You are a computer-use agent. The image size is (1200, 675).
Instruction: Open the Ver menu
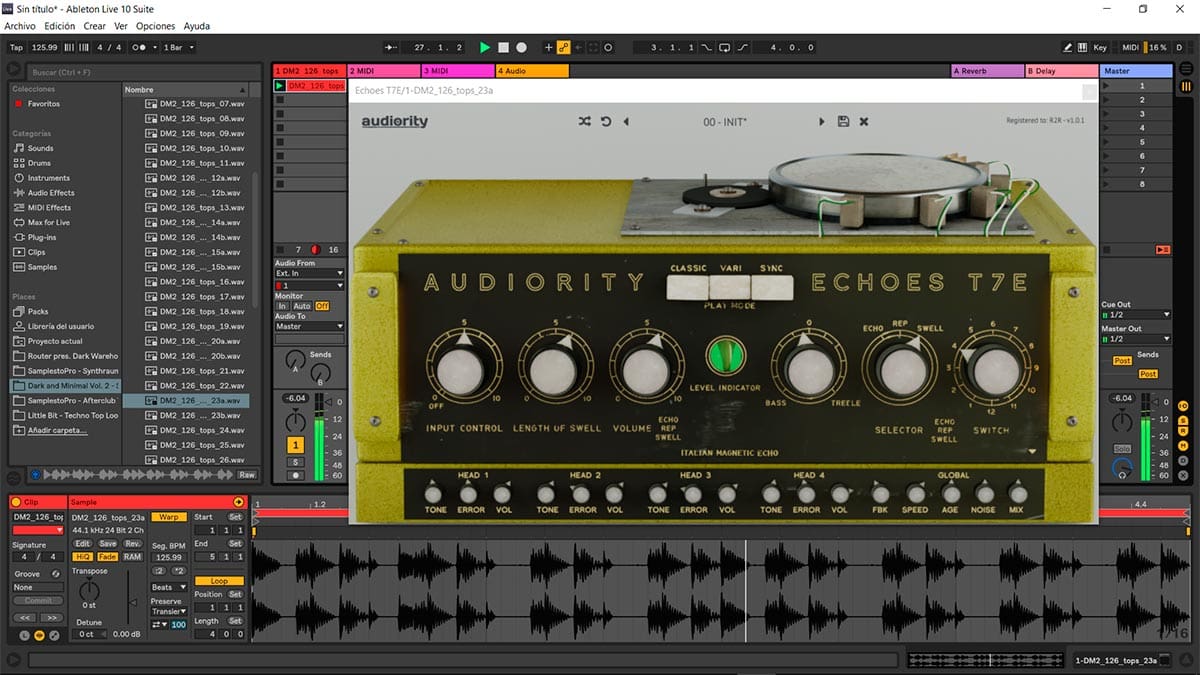pos(121,26)
